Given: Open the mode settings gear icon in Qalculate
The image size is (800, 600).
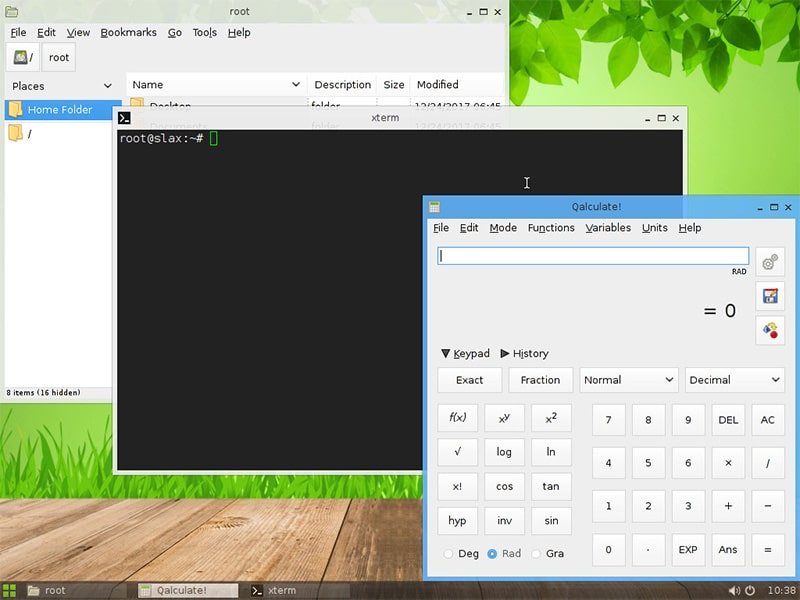Looking at the screenshot, I should [x=769, y=261].
